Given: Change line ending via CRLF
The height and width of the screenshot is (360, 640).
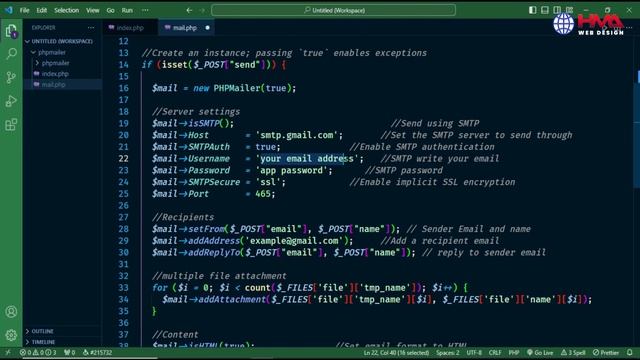Looking at the screenshot, I should (495, 352).
